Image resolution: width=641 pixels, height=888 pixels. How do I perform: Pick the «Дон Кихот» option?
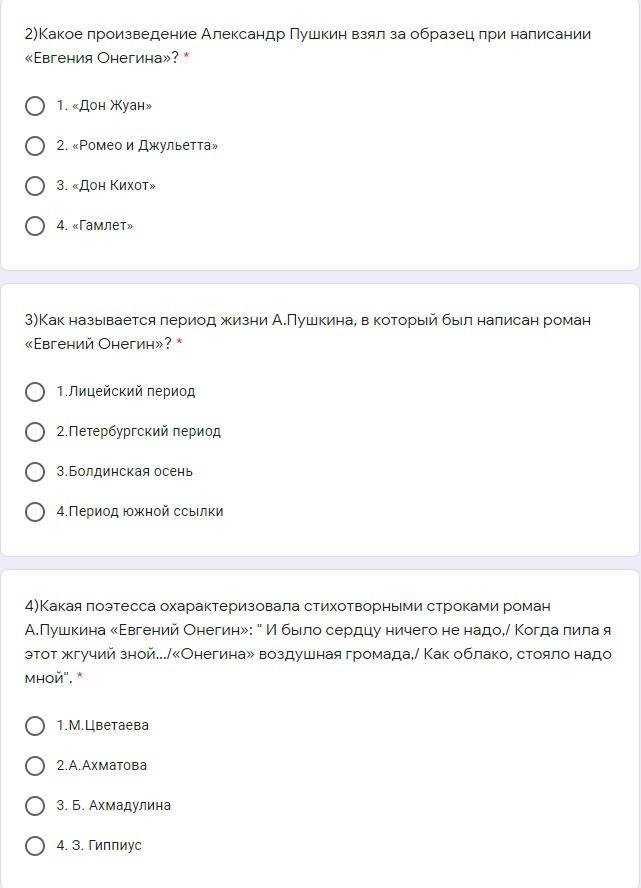pyautogui.click(x=35, y=186)
